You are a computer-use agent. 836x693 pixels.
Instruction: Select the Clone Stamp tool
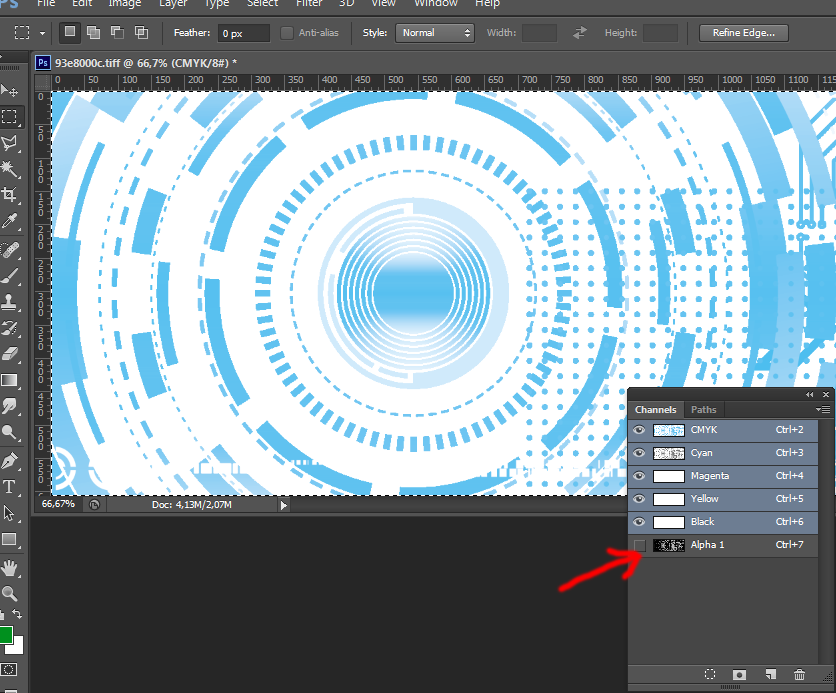pos(10,302)
